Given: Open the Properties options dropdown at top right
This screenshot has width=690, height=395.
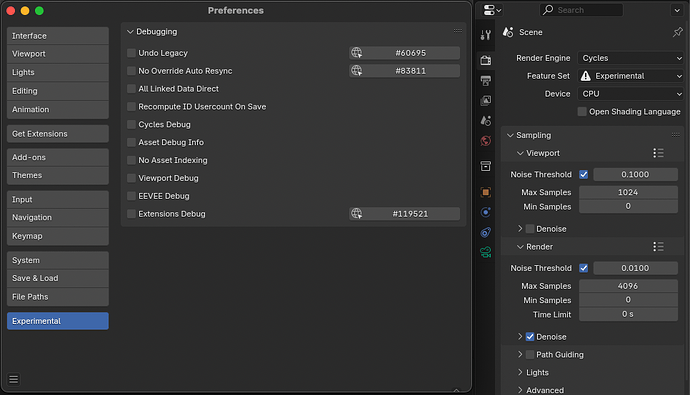Looking at the screenshot, I should point(677,10).
